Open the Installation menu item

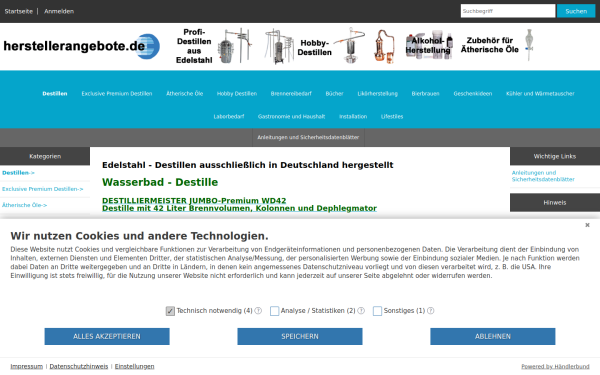pos(353,117)
